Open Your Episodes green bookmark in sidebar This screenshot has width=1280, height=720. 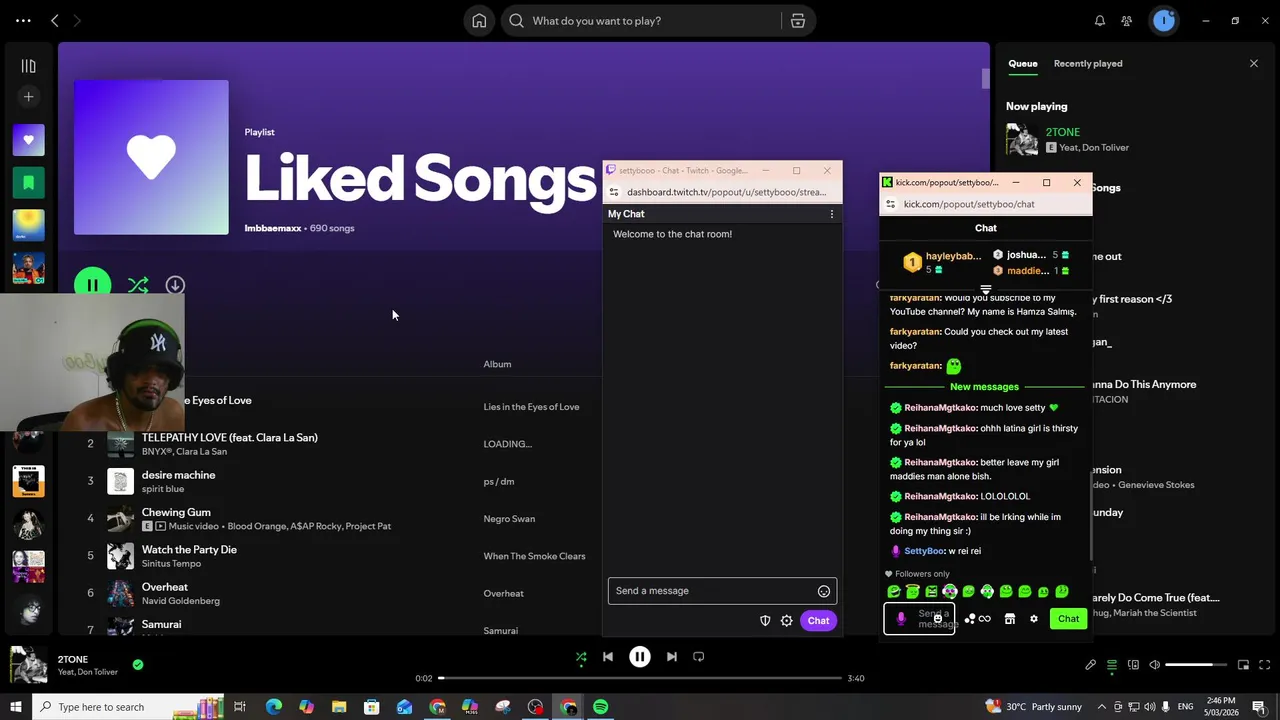(x=28, y=183)
